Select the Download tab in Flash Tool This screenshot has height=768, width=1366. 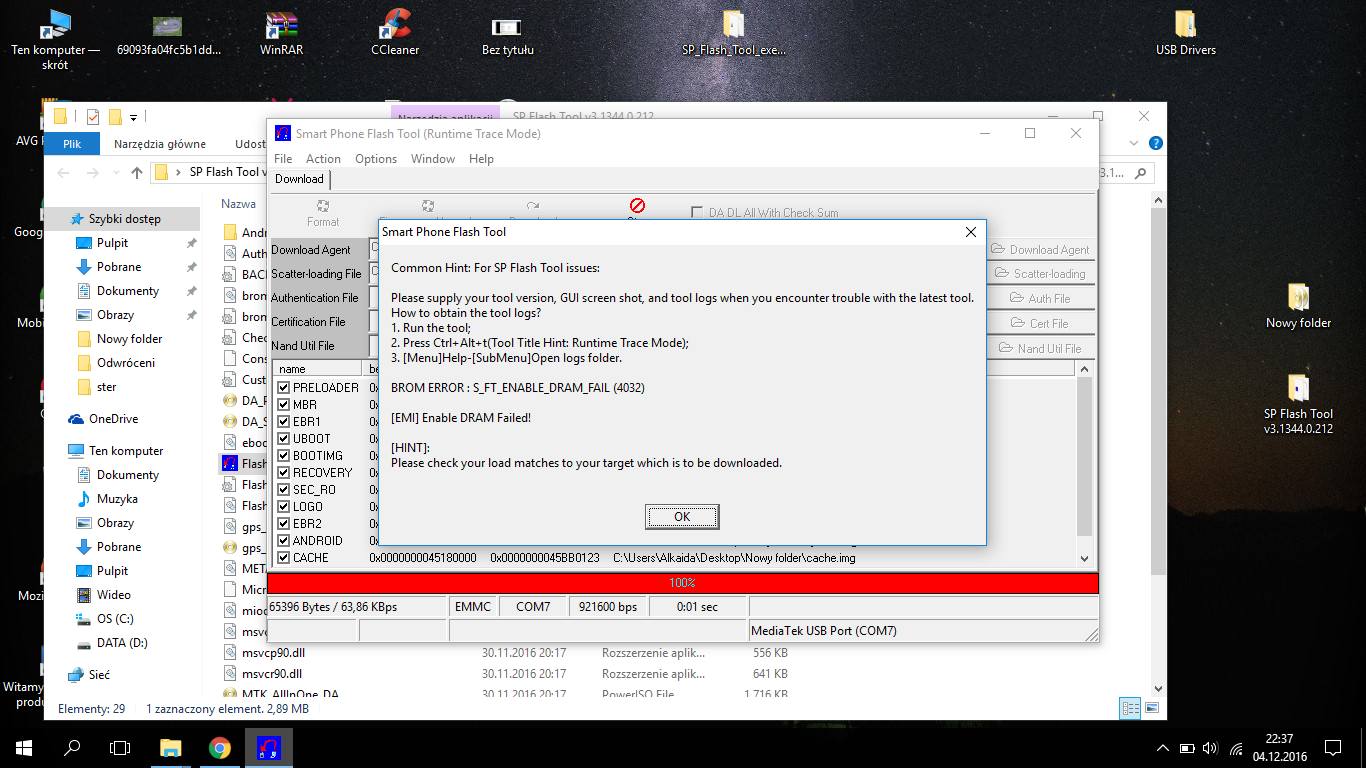click(x=300, y=179)
